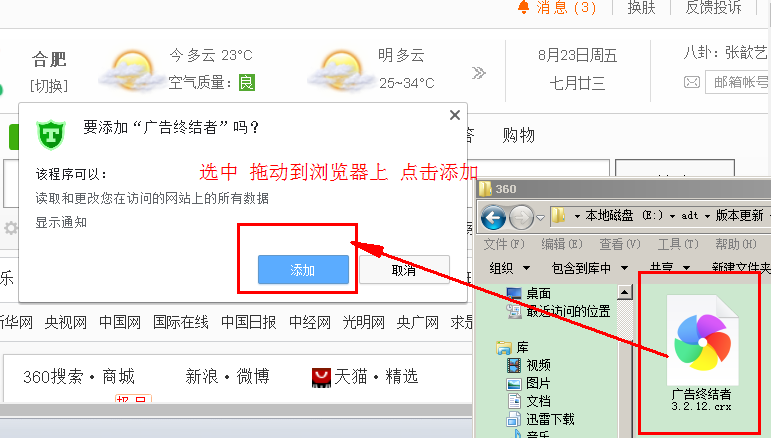Open the 消息 (3) notifications bell
This screenshot has width=771, height=438.
557,7
